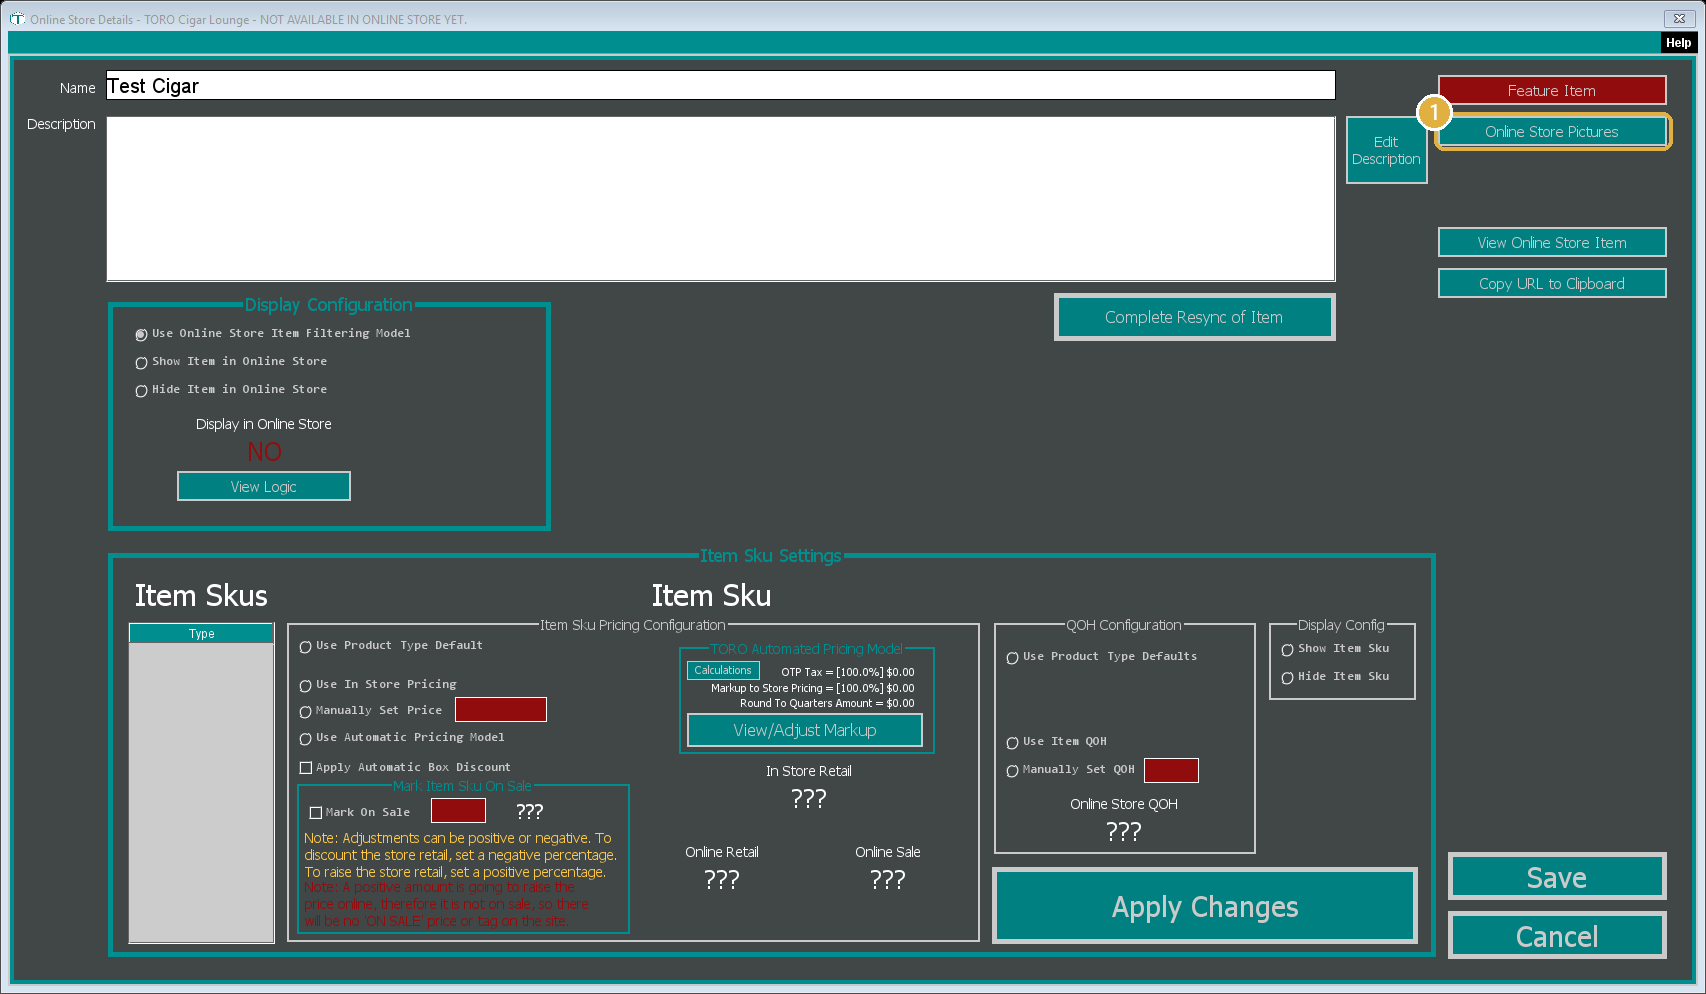The width and height of the screenshot is (1706, 994).
Task: Select Manually Set Price option
Action: pos(371,711)
